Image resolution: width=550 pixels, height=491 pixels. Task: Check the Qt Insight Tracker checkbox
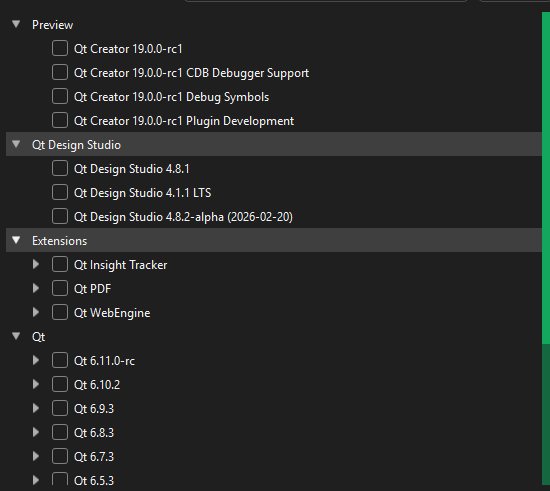coord(60,264)
